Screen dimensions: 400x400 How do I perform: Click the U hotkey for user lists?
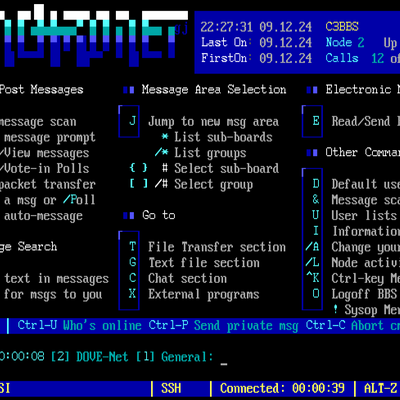316,215
